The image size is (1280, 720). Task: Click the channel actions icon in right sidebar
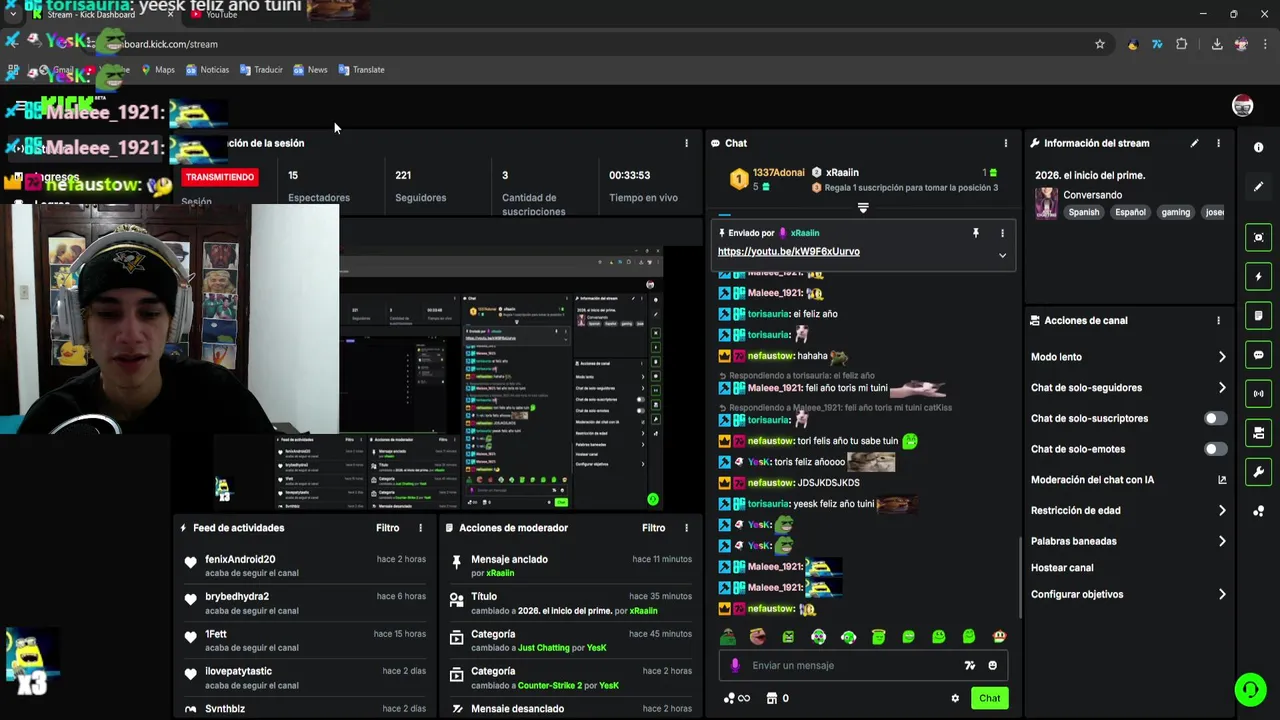point(1258,433)
